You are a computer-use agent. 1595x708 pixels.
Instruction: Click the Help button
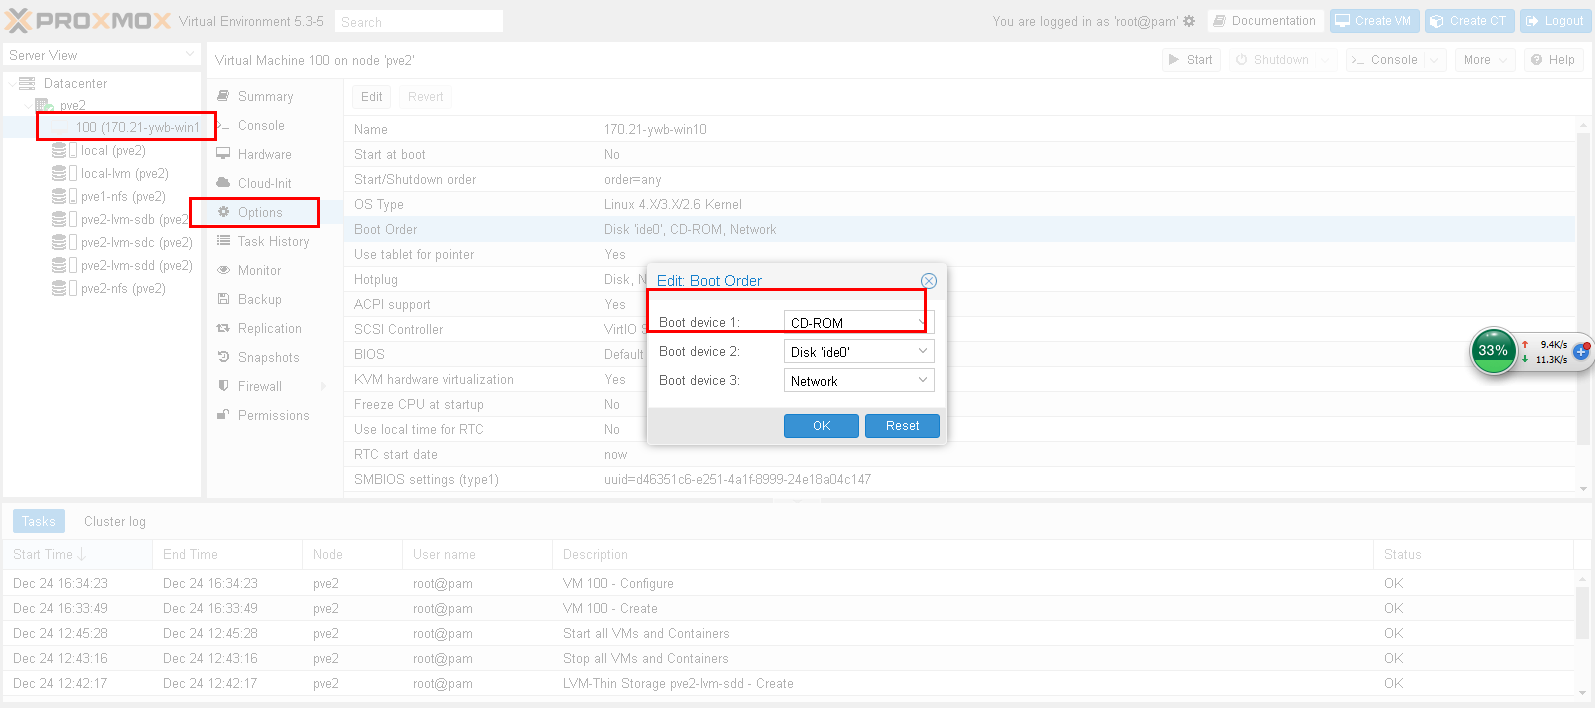[1552, 60]
